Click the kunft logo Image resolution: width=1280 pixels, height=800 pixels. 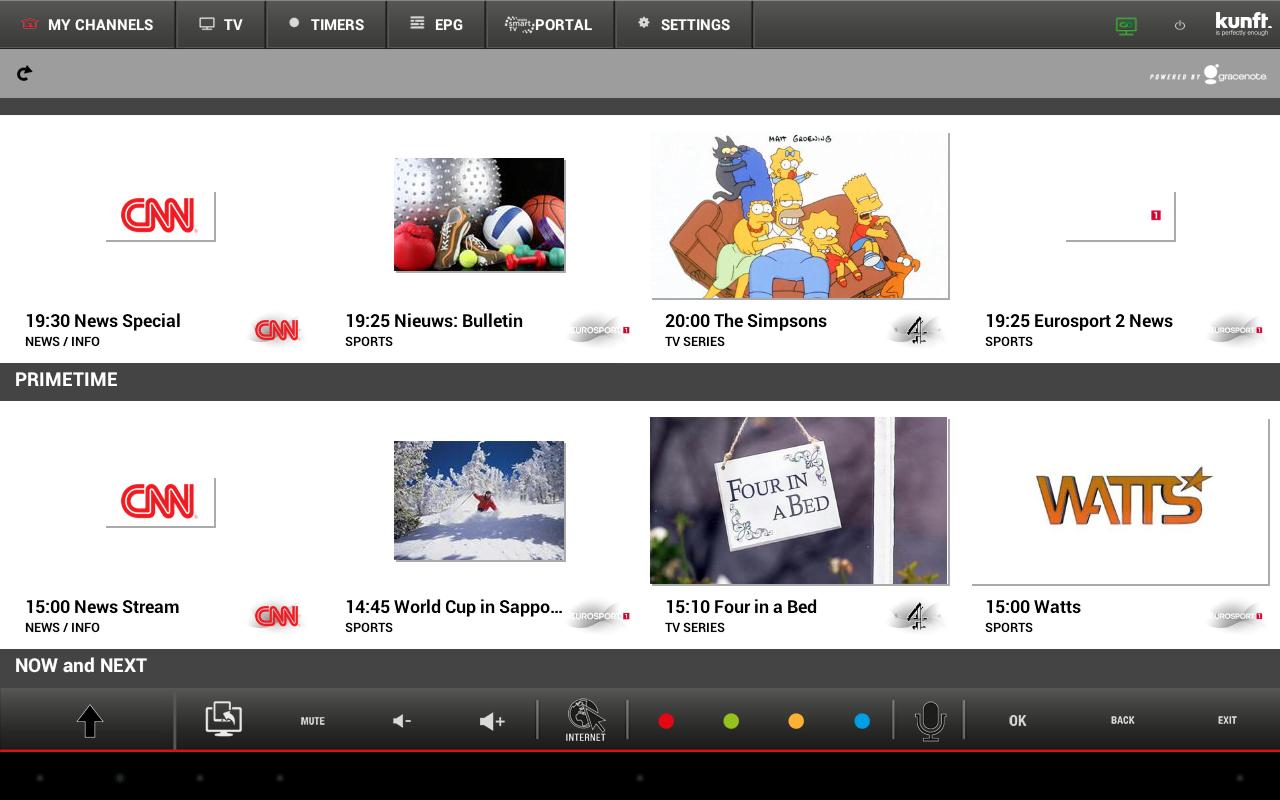pos(1242,23)
